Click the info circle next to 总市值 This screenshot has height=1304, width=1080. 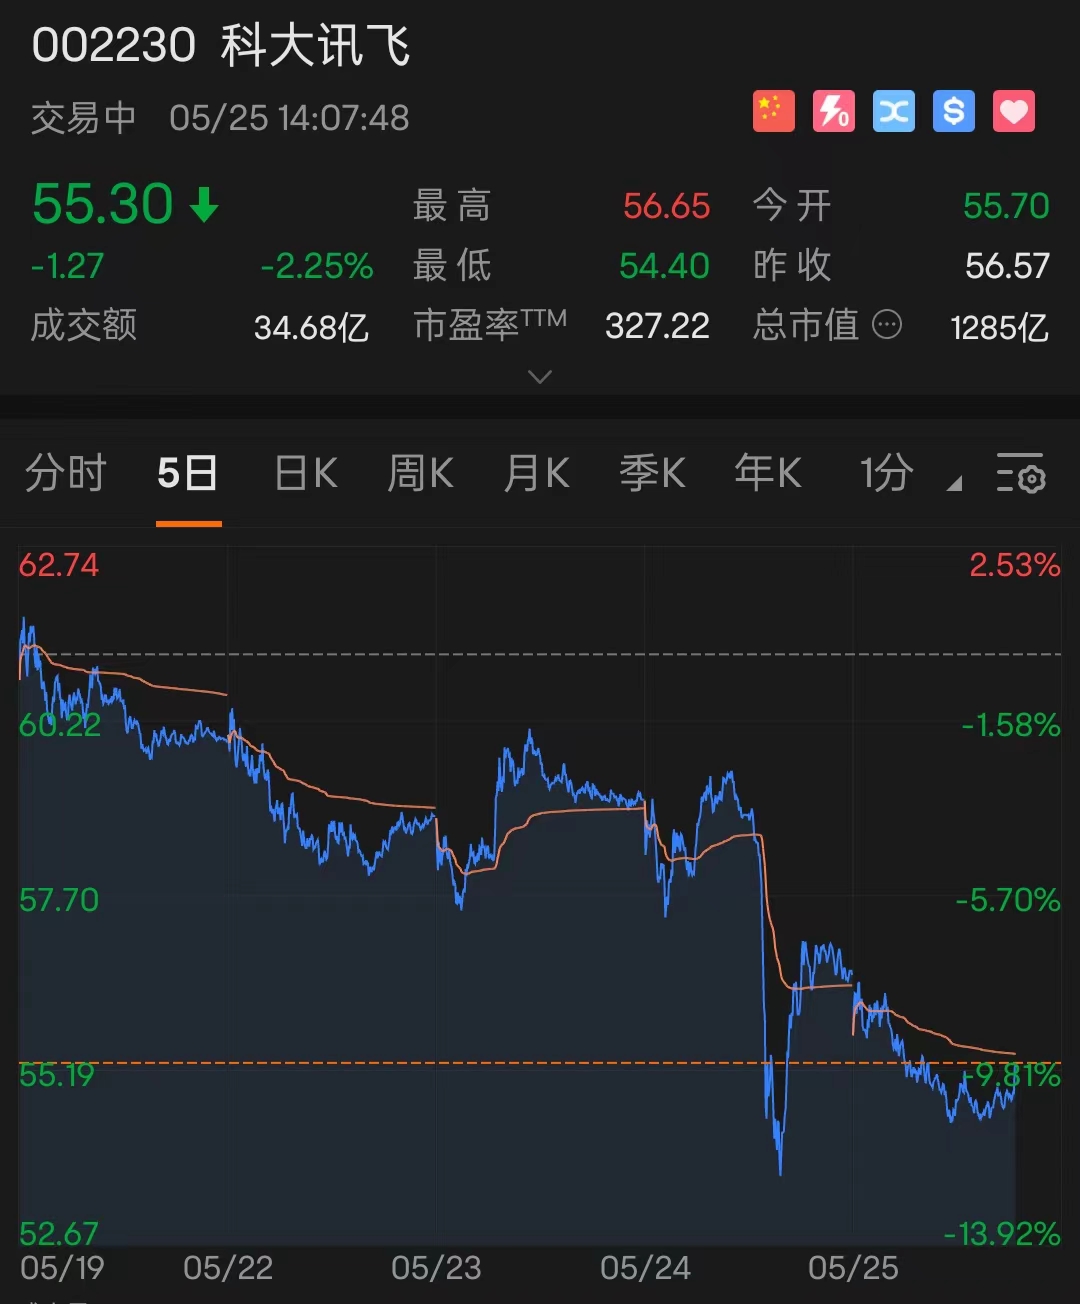coord(888,325)
